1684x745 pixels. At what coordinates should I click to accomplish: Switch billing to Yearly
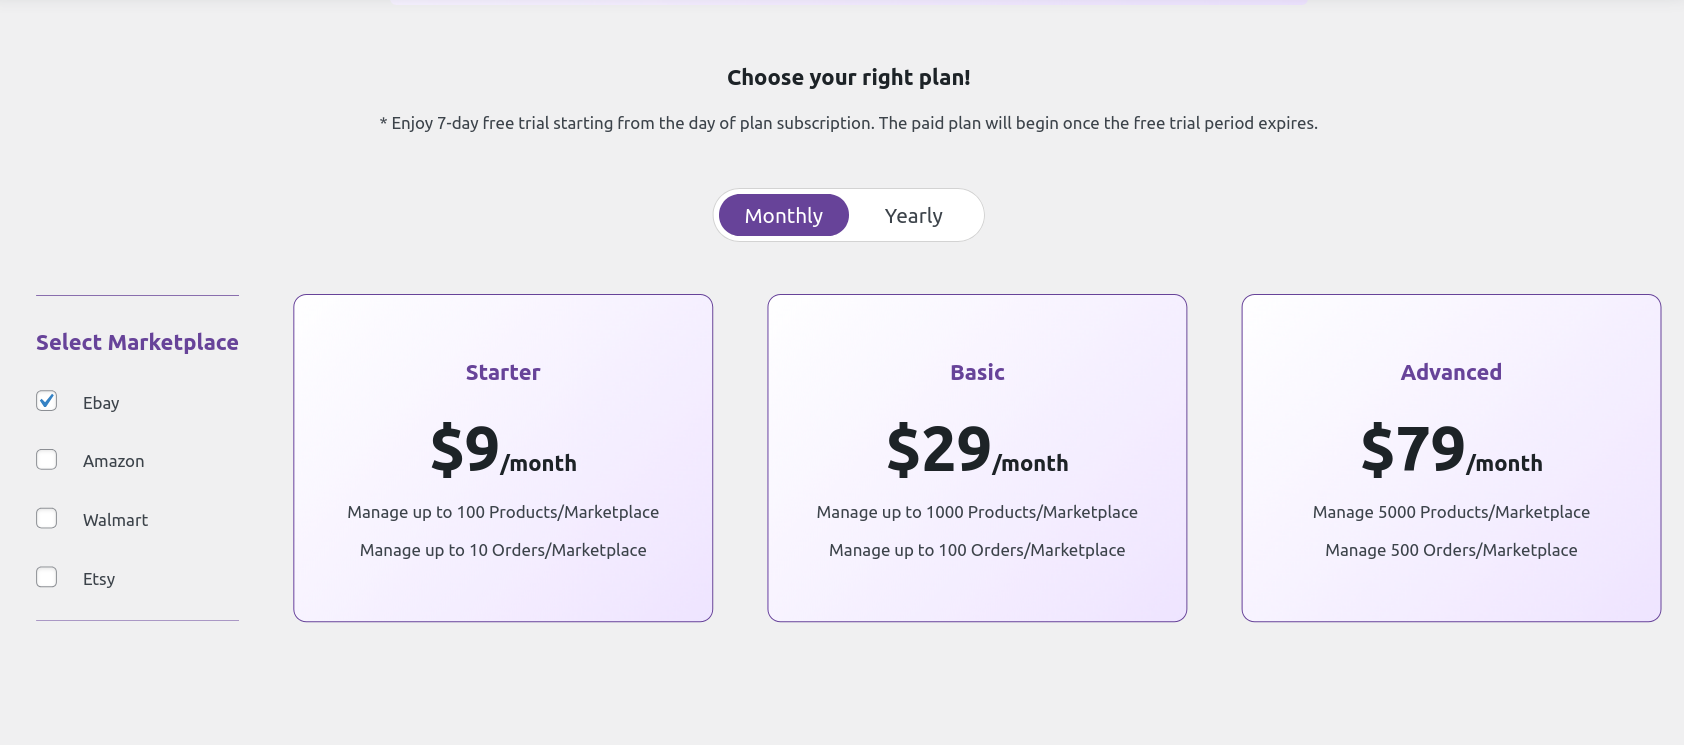point(913,215)
